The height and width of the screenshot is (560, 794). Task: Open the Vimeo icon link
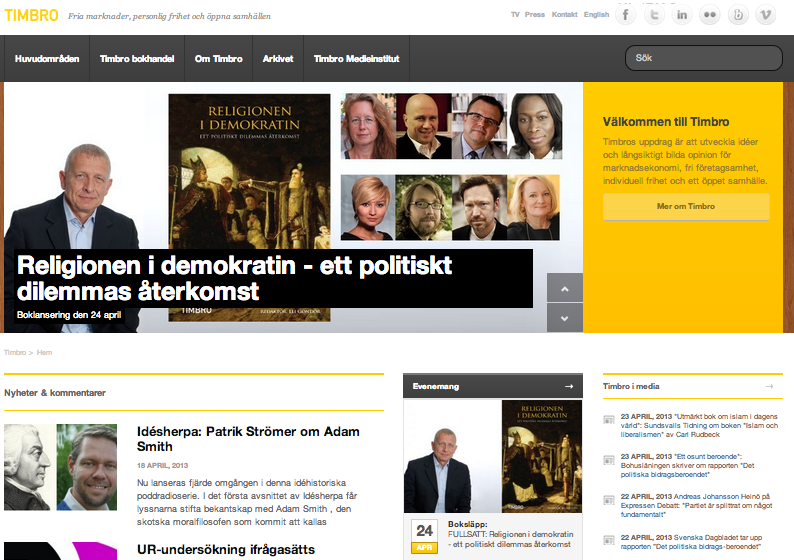click(x=766, y=15)
